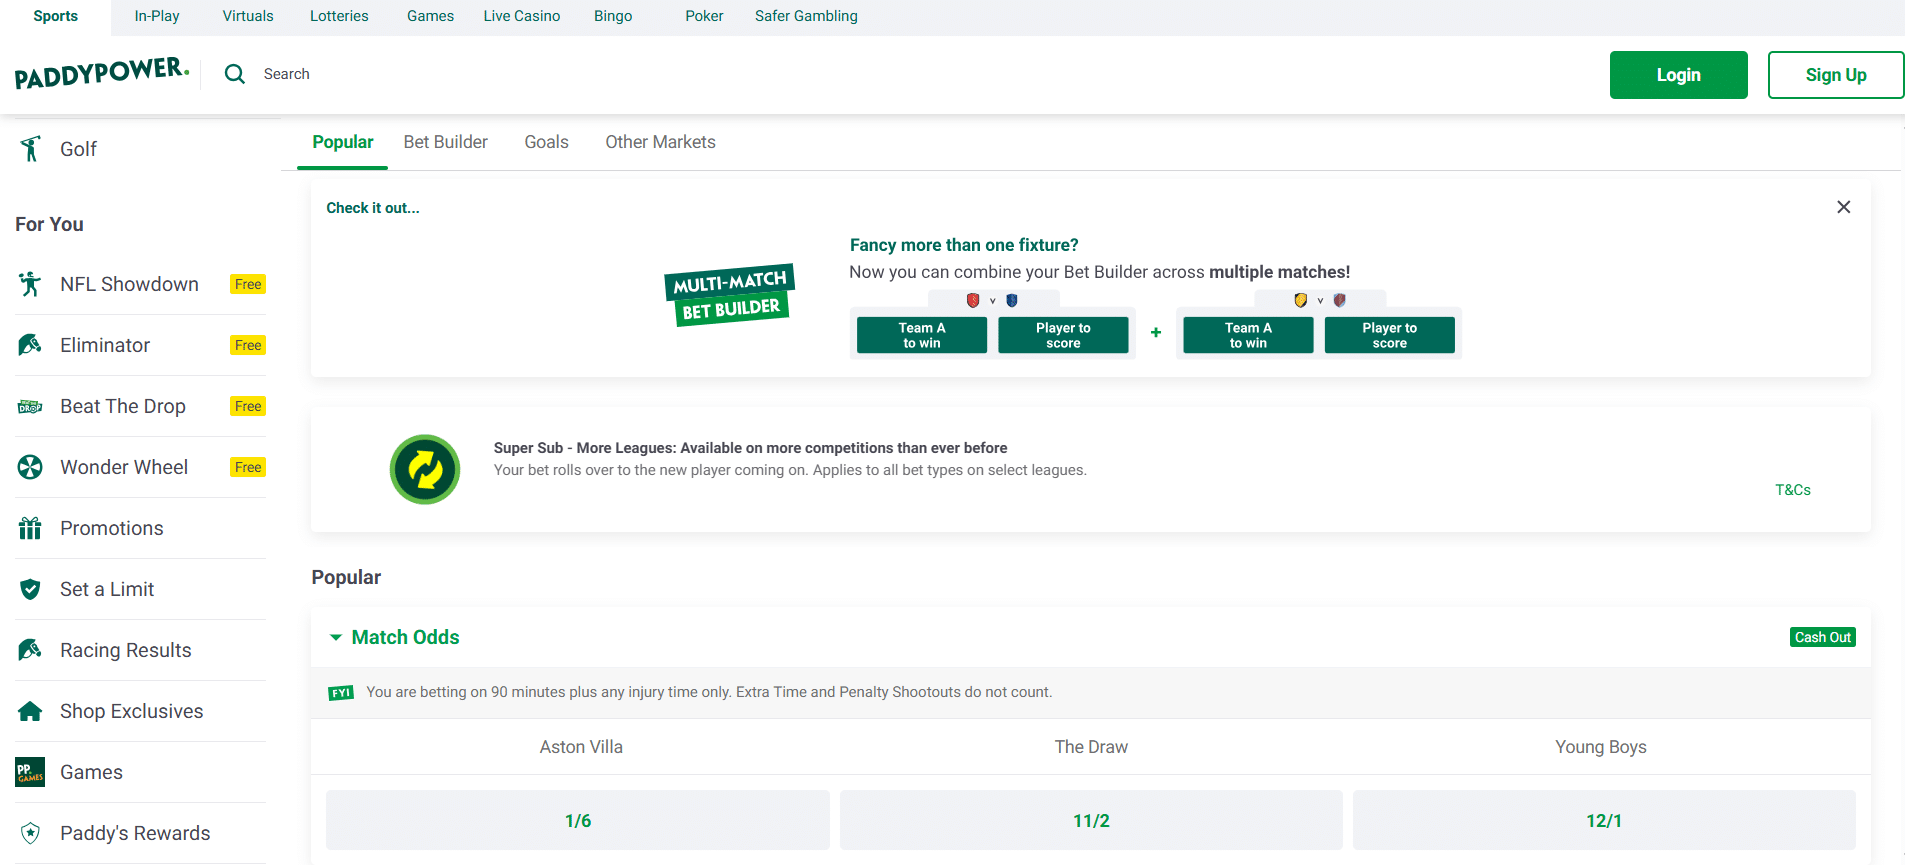Click the Eliminator horse icon
Screen dimensions: 1905x865
[30, 345]
